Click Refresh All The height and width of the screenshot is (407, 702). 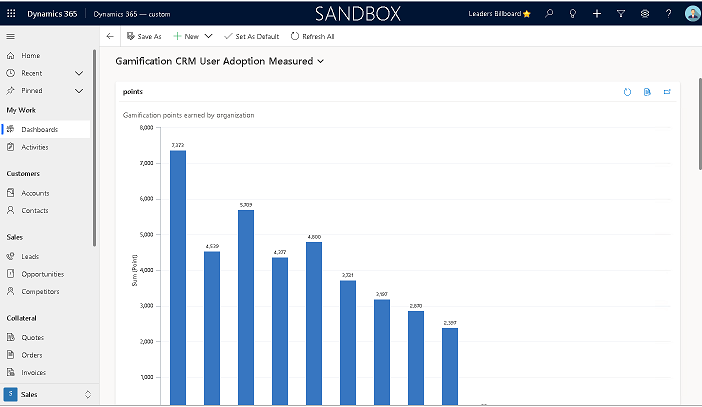312,36
